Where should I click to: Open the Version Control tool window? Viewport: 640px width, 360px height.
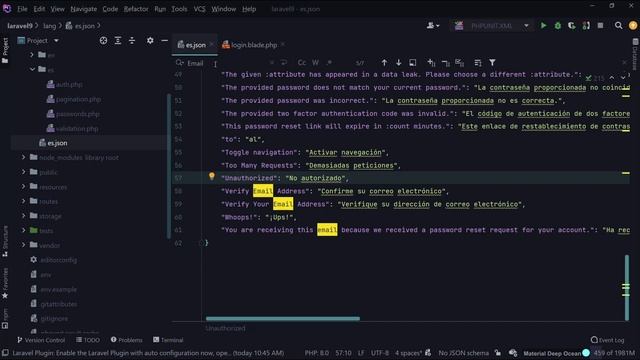tap(41, 340)
